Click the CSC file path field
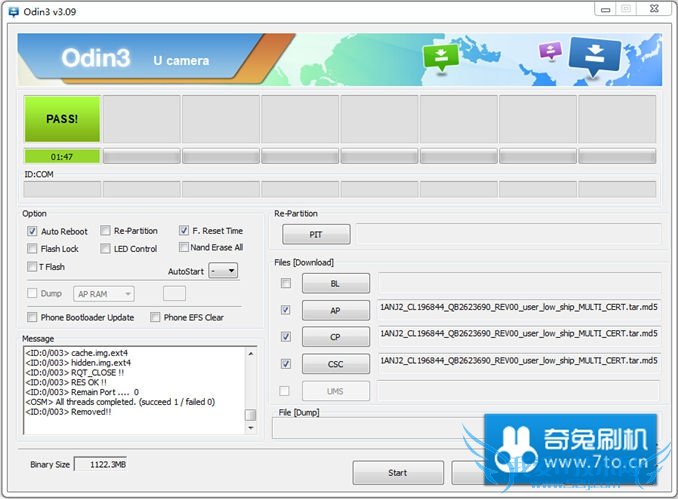 519,363
